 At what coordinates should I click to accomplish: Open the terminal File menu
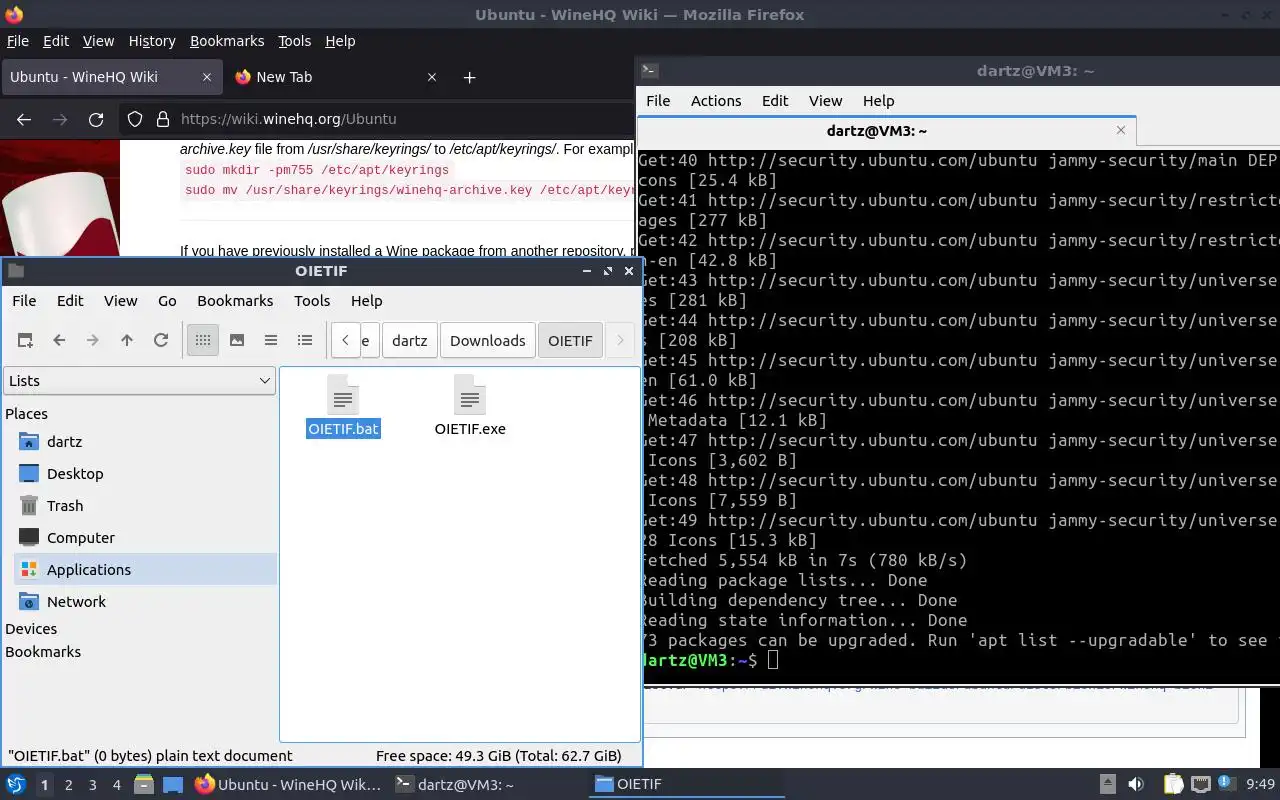pyautogui.click(x=658, y=100)
